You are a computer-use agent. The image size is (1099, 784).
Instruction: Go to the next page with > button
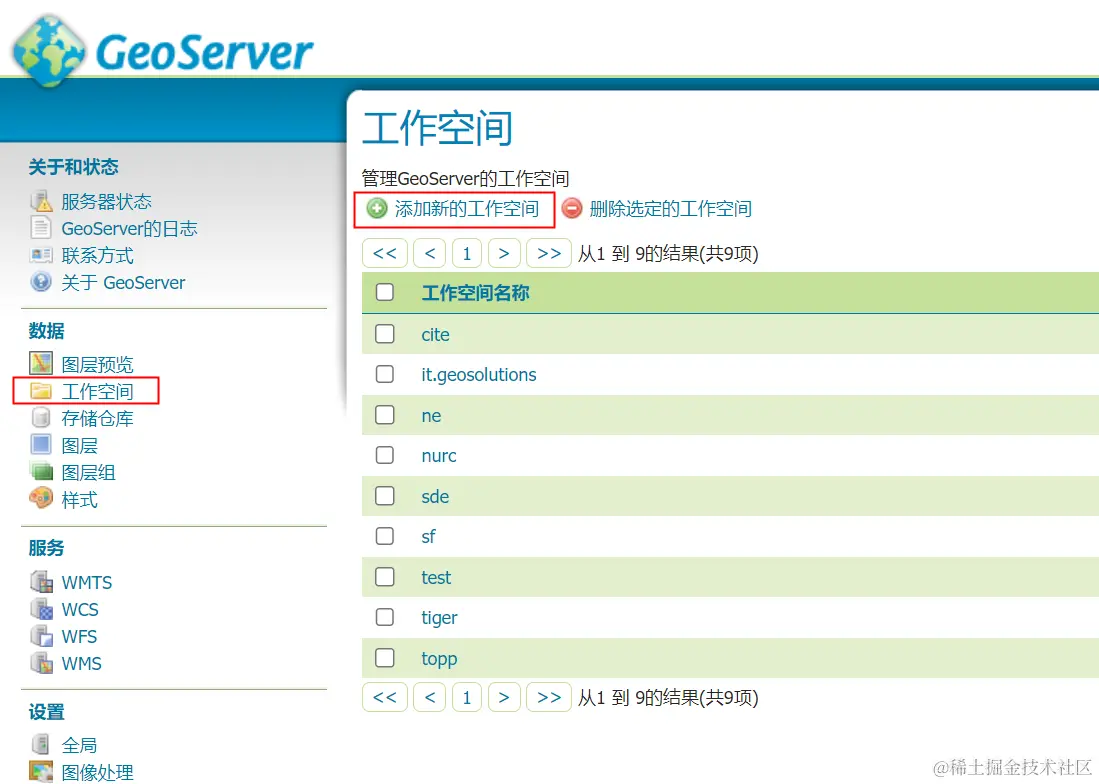[x=504, y=253]
